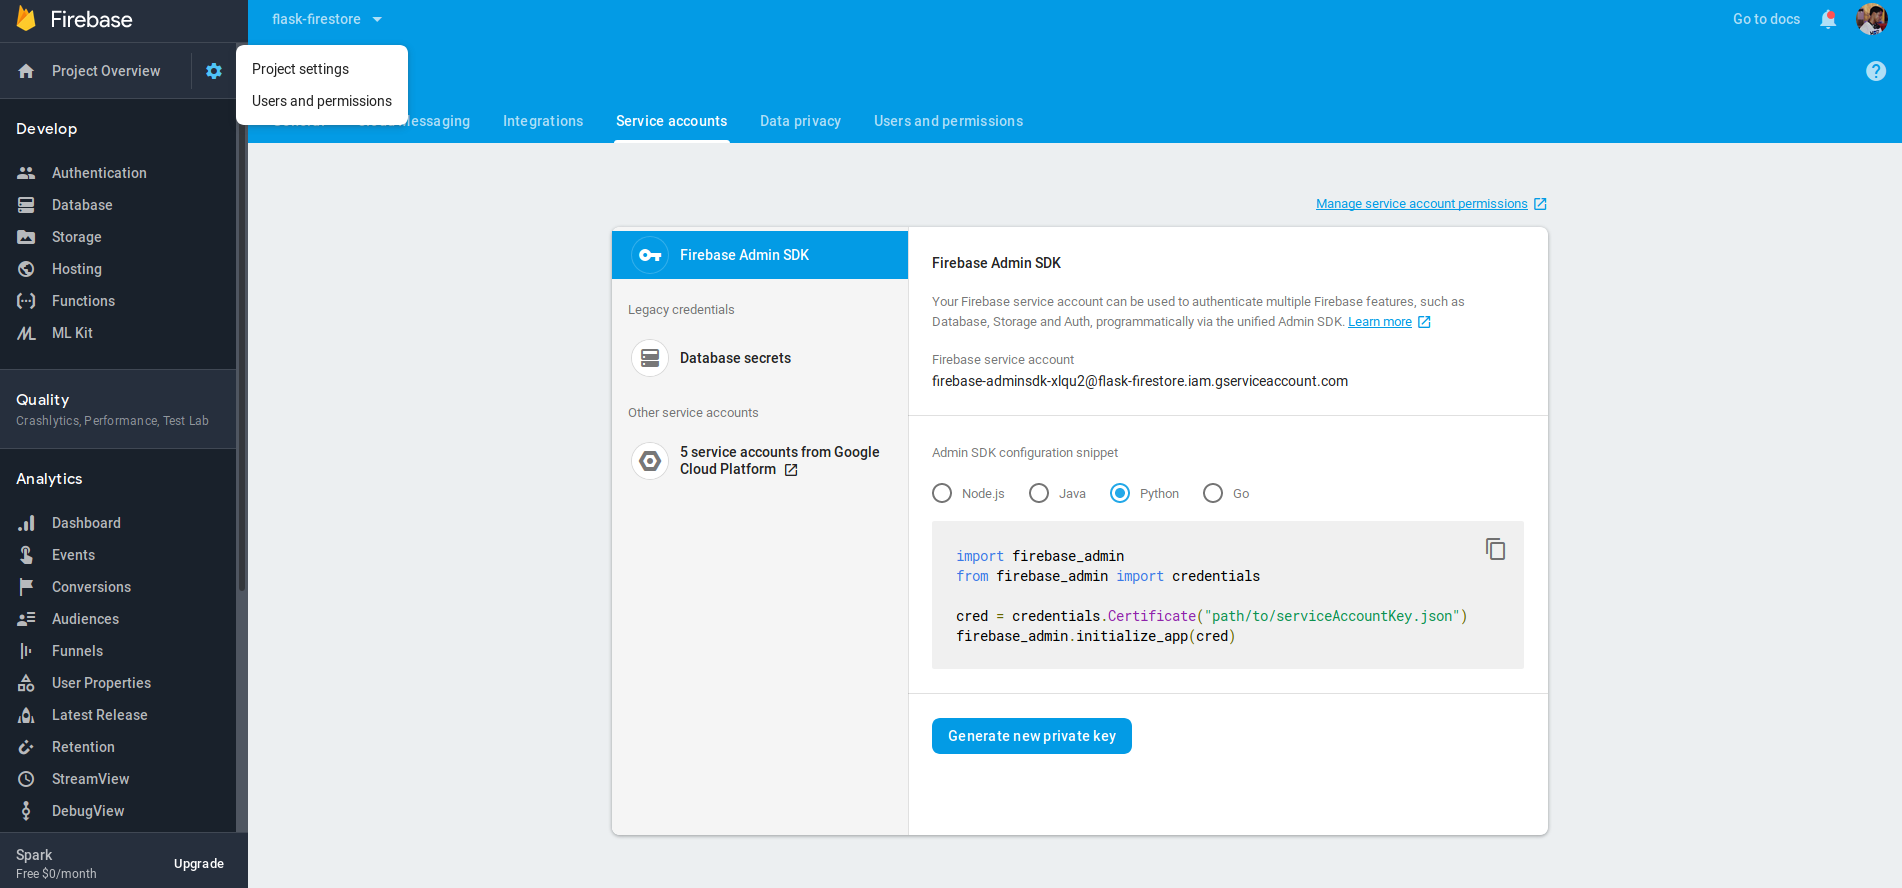Click the Database secrets icon

point(650,358)
